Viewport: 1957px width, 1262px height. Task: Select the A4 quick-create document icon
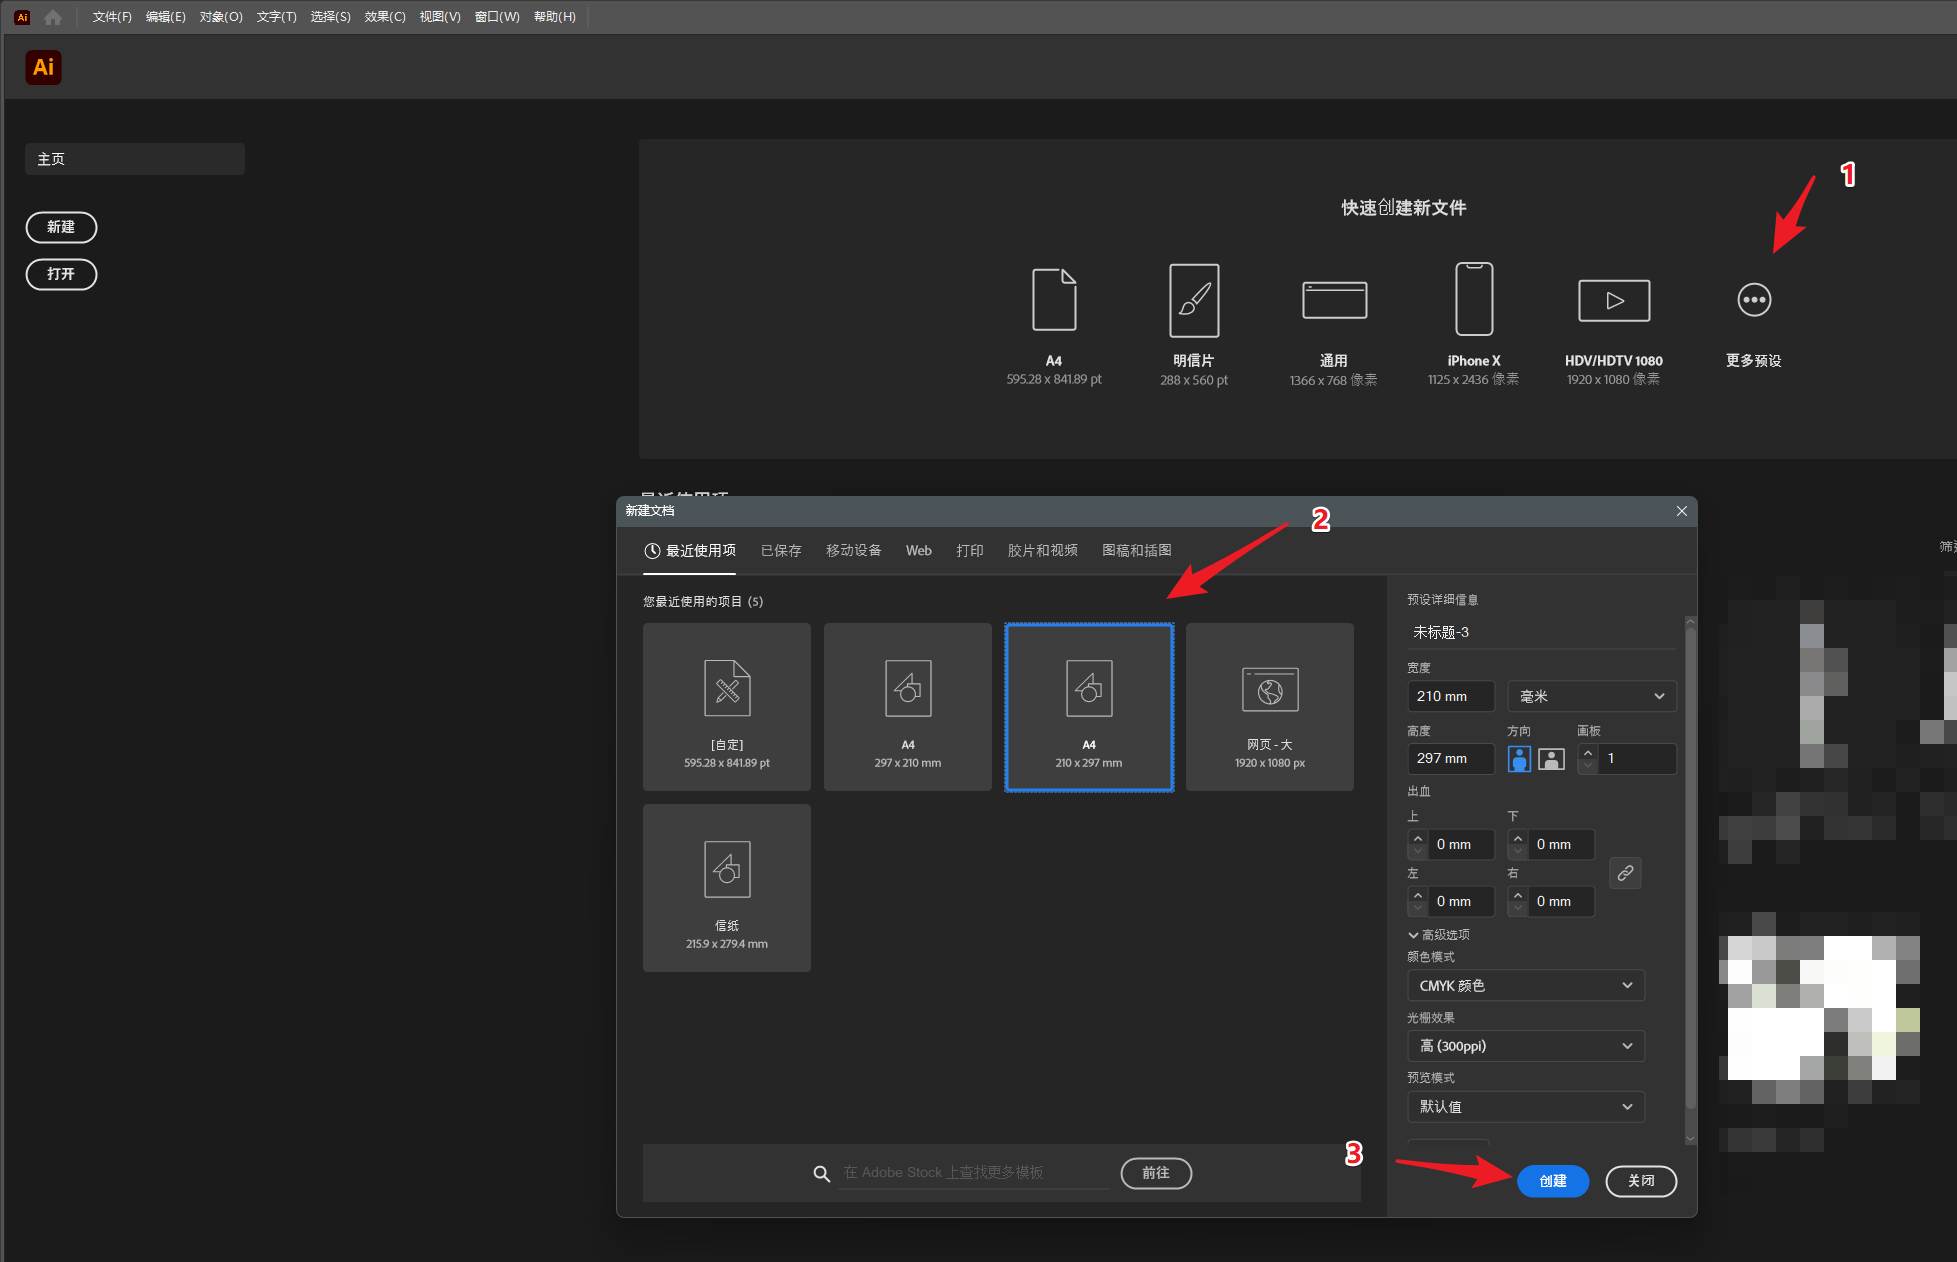(x=1054, y=300)
